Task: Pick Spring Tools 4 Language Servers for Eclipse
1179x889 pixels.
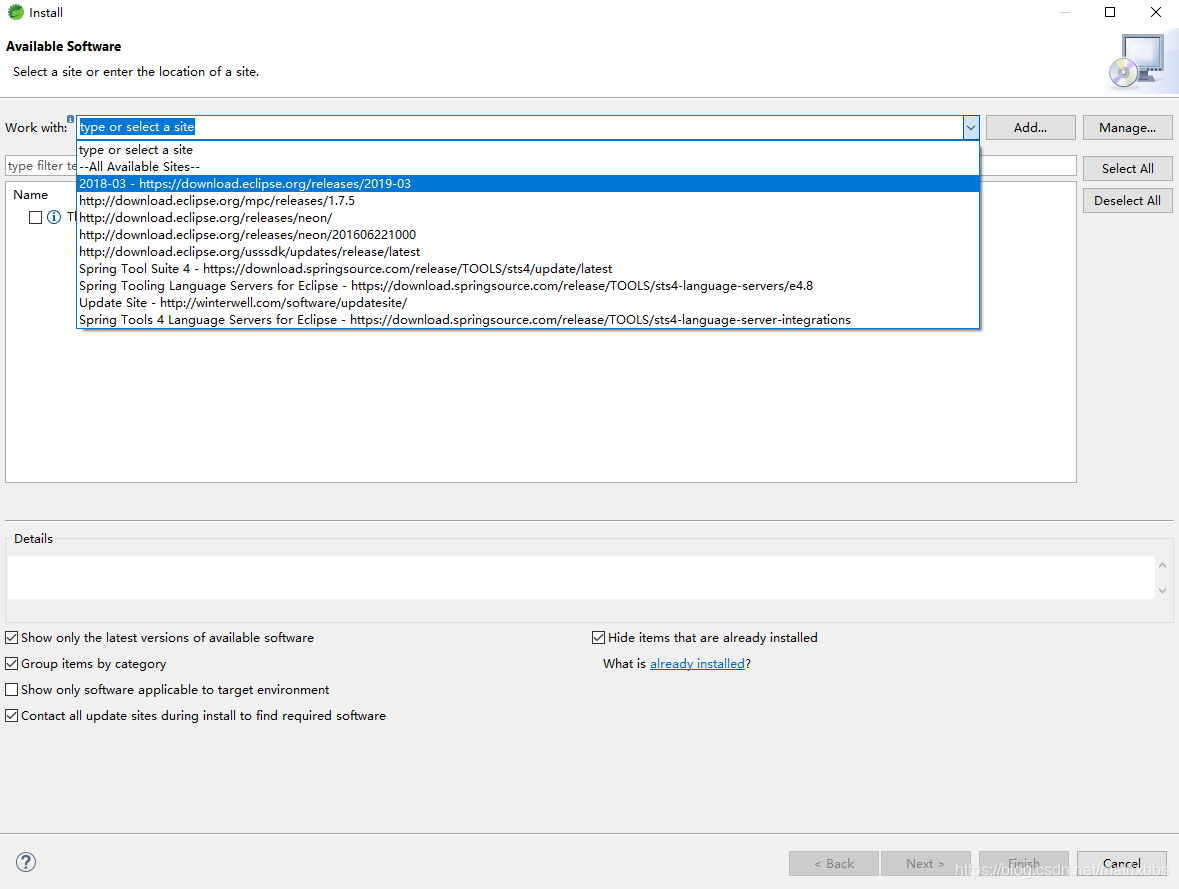Action: coord(528,320)
